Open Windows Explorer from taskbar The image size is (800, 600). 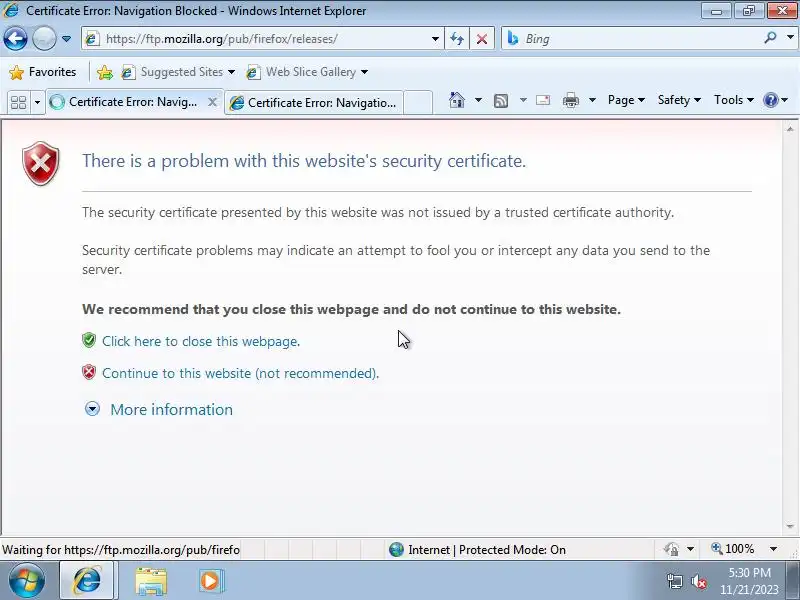click(x=151, y=582)
